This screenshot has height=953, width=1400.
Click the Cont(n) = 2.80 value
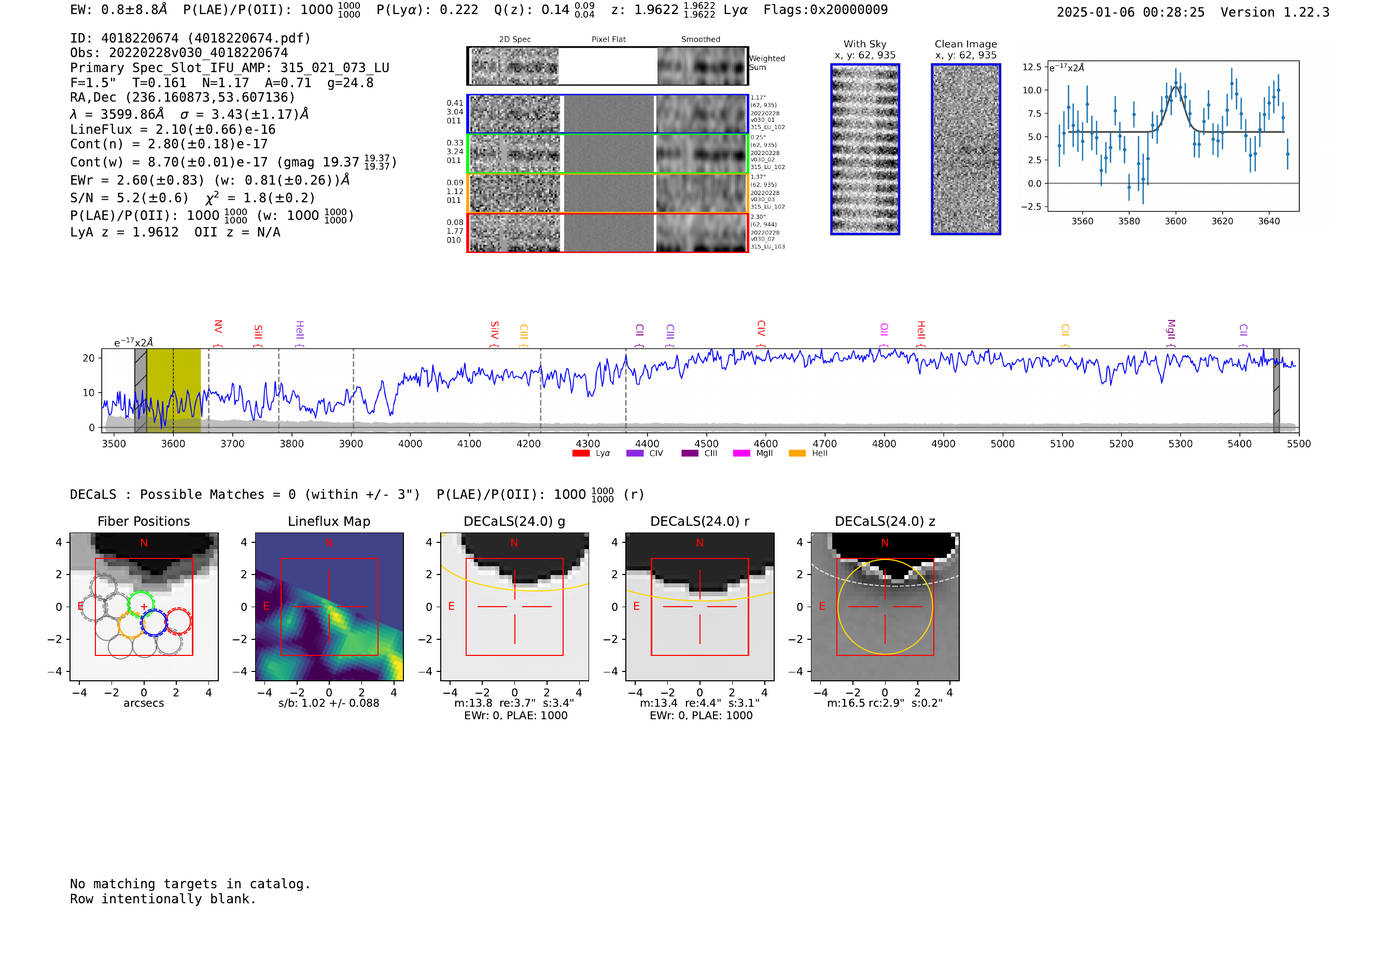[x=169, y=144]
